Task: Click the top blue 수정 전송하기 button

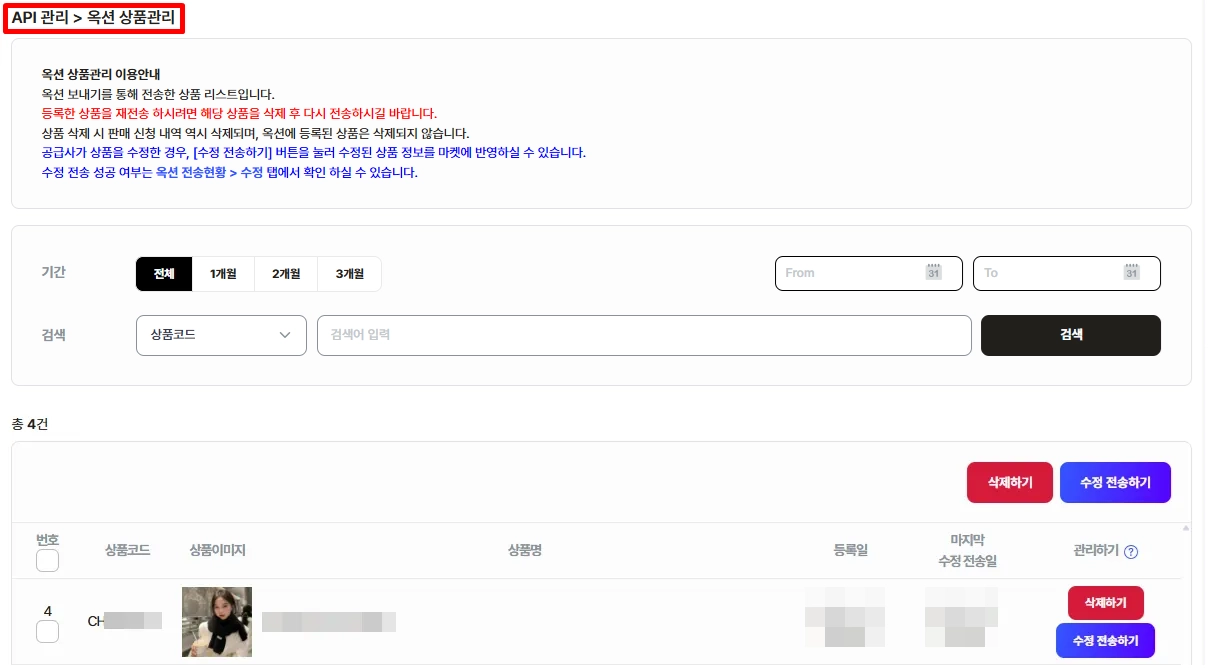Action: (x=1115, y=482)
